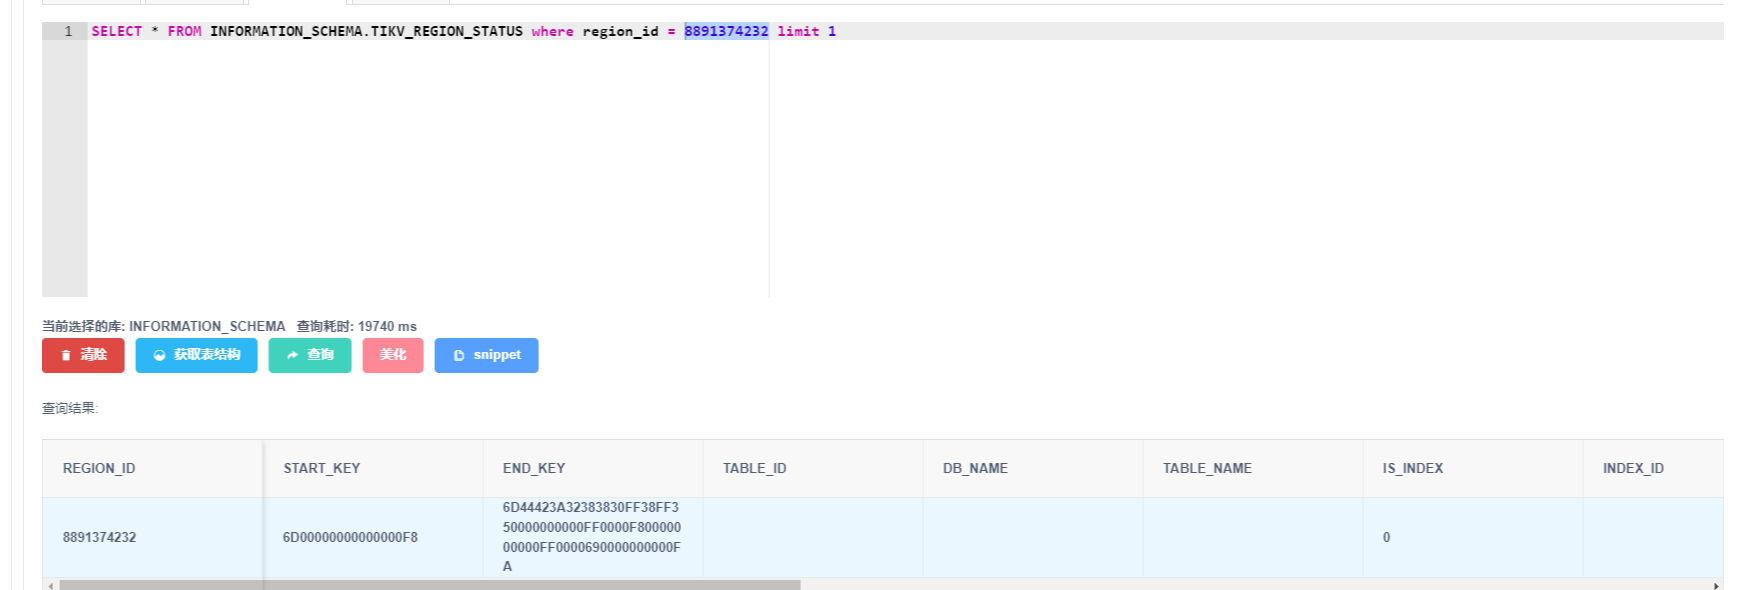Click the DB_NAME column header
Screen dimensions: 1746x590
coord(975,468)
